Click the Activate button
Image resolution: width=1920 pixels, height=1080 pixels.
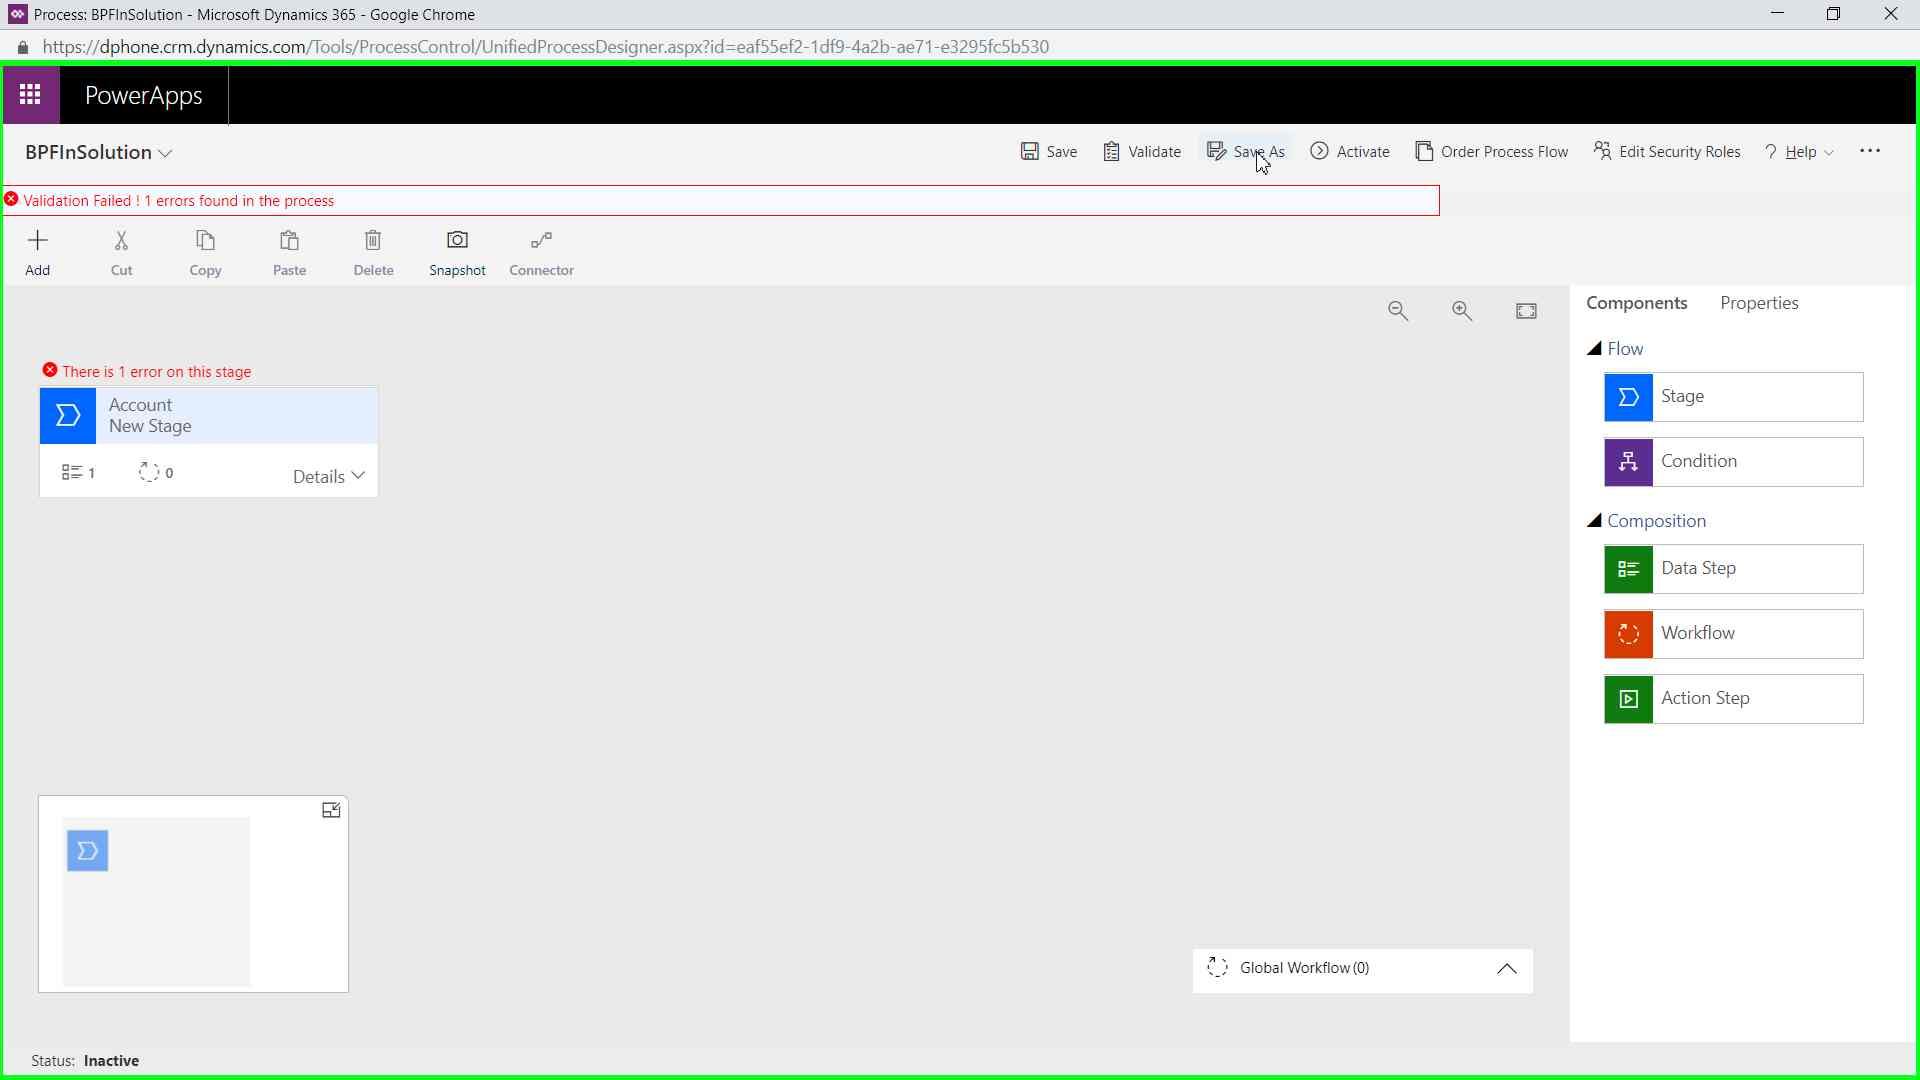[1350, 152]
